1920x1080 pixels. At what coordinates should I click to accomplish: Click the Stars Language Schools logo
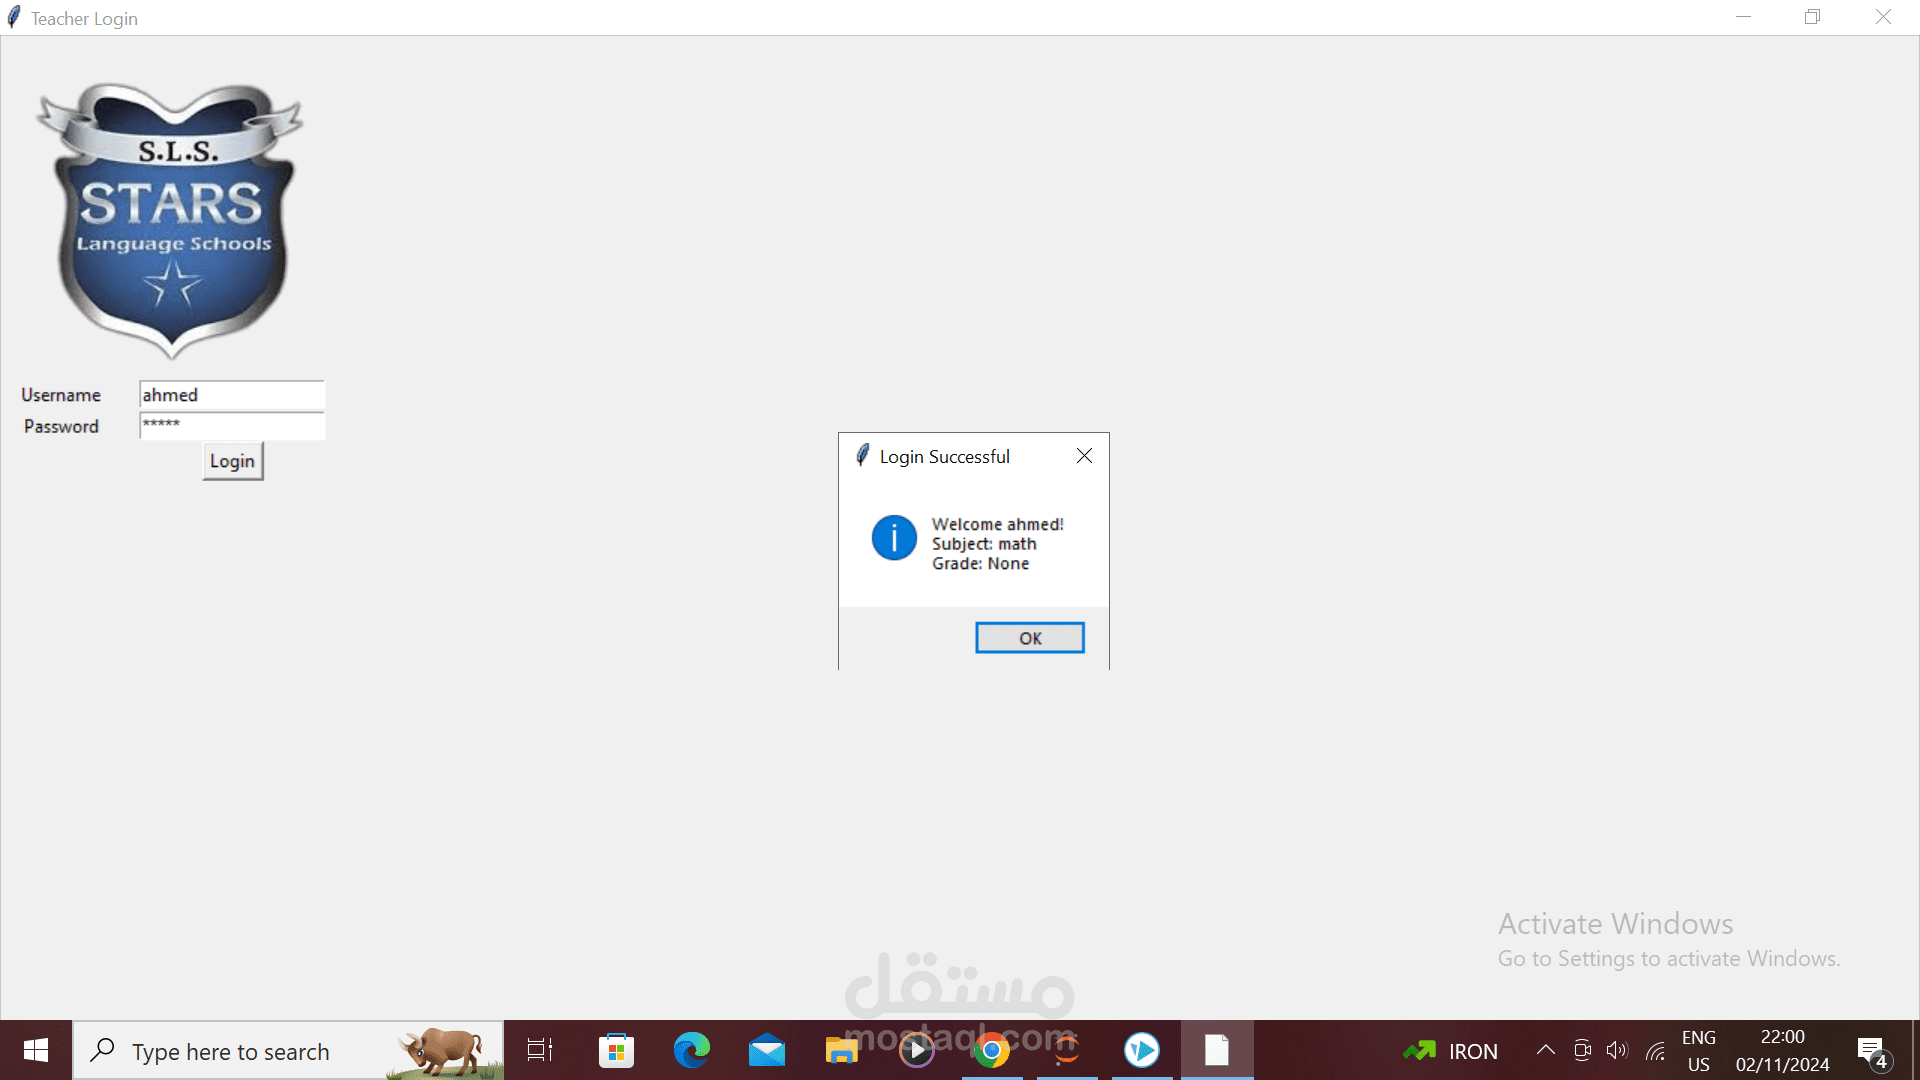172,220
